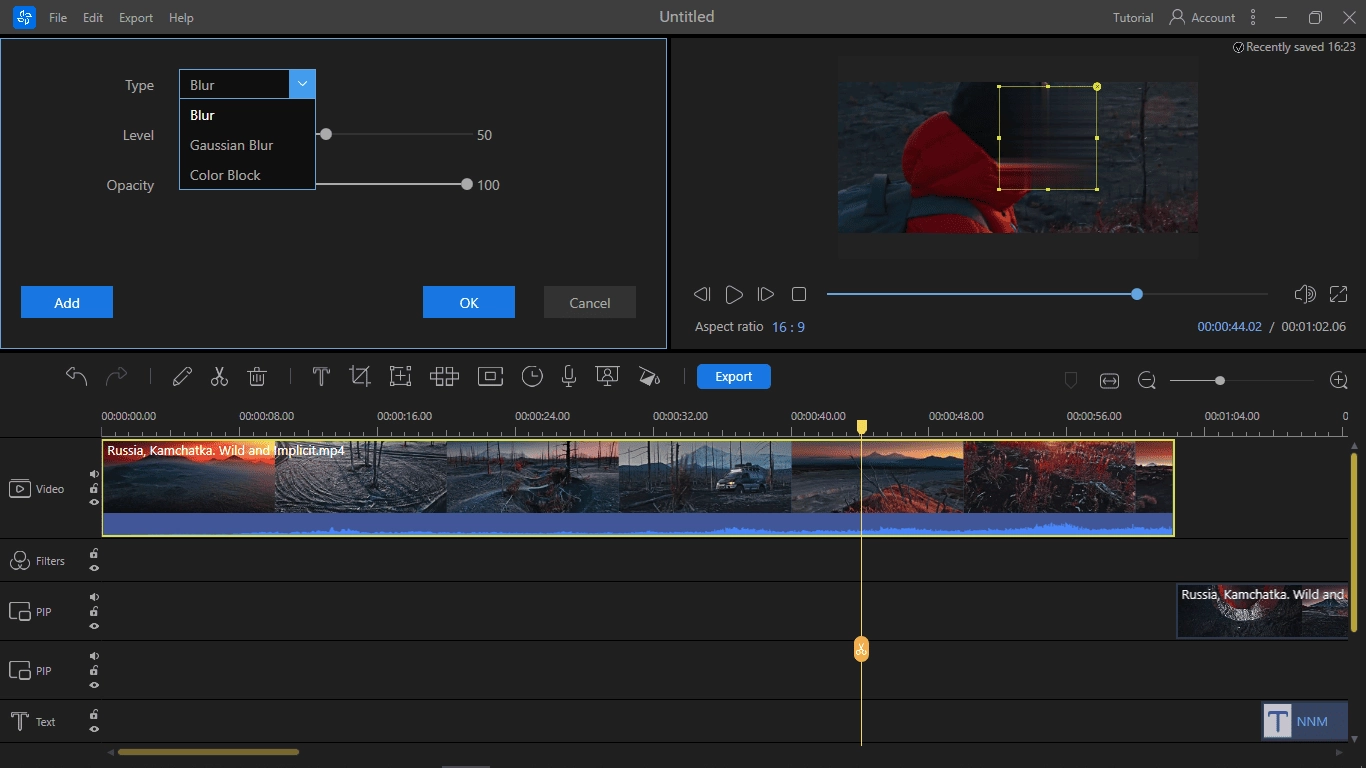The image size is (1366, 768).
Task: Lock the Text track
Action: 94,714
